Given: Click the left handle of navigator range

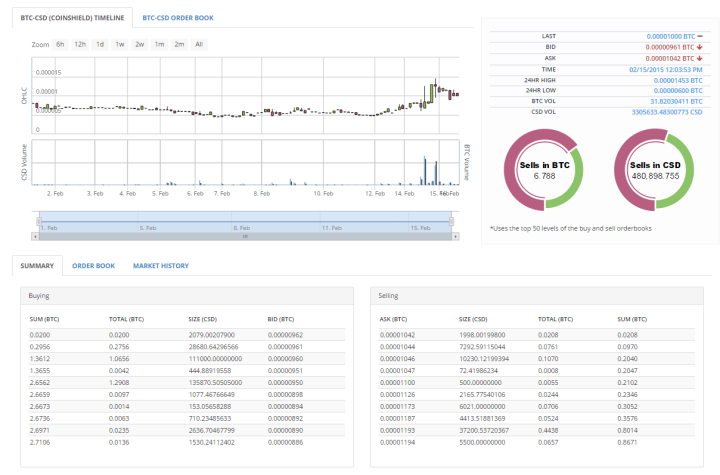Looking at the screenshot, I should point(37,223).
